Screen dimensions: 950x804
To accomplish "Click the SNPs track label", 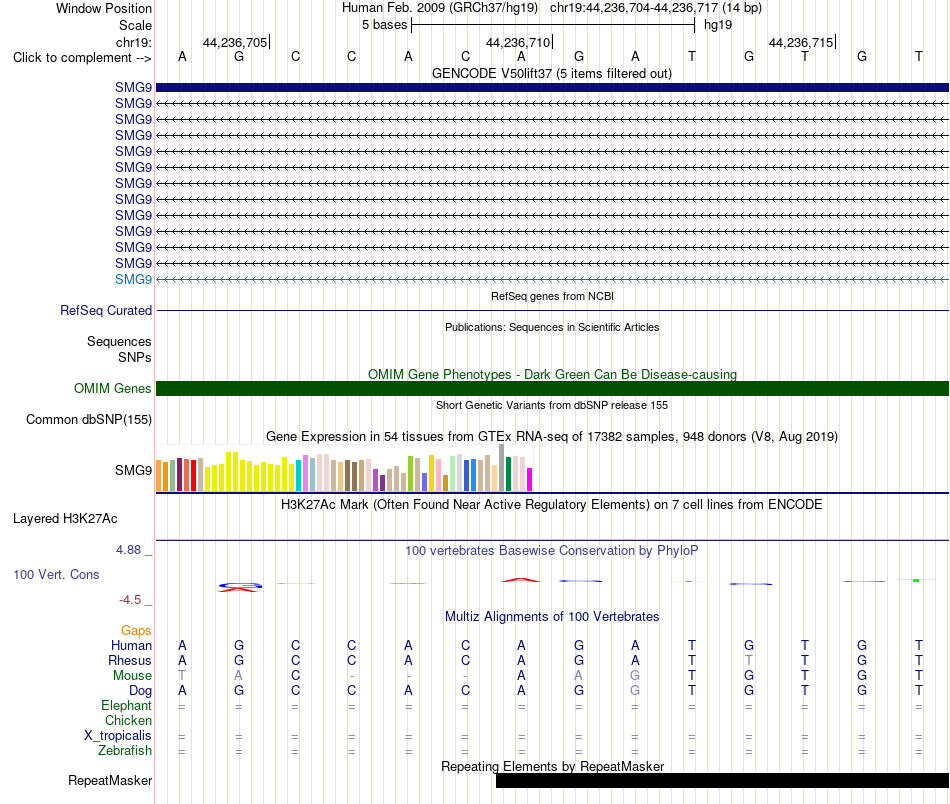I will 135,357.
